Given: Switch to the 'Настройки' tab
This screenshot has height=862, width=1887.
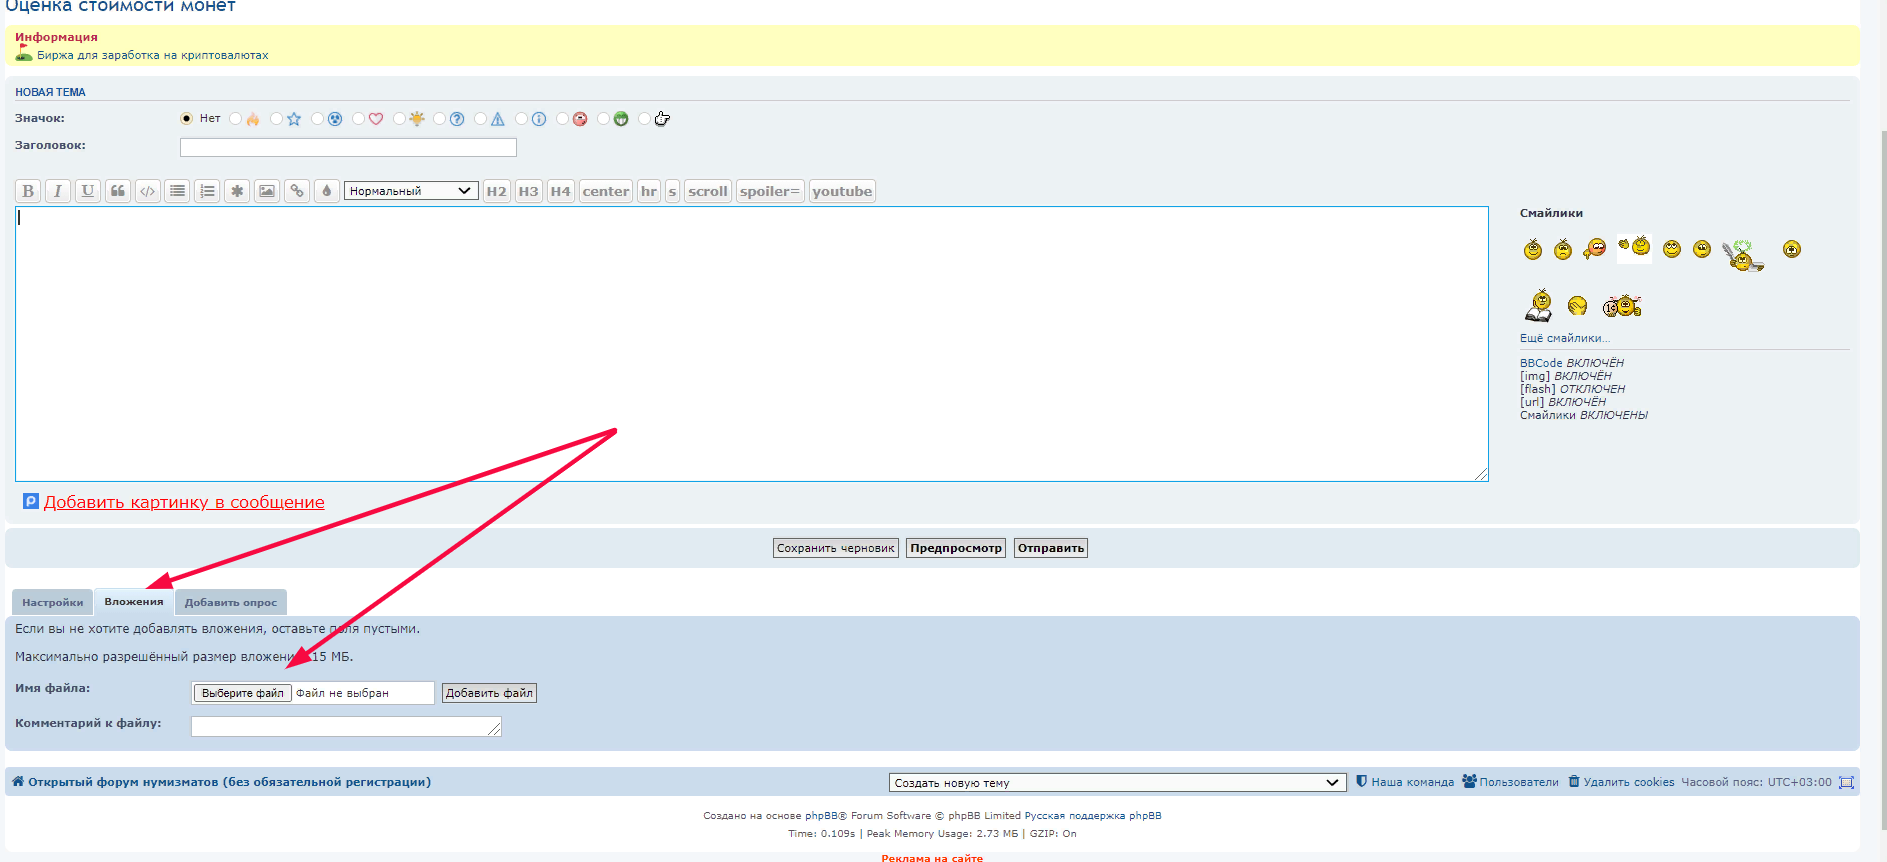Looking at the screenshot, I should [x=53, y=602].
